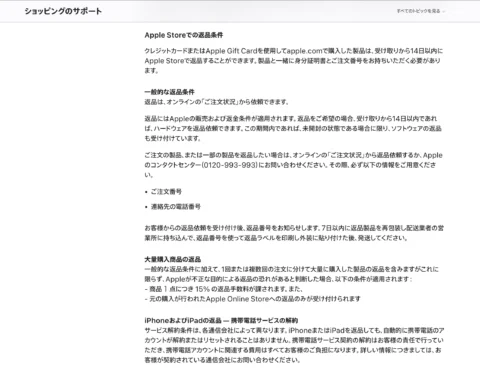Open the ショッピングのサポート header title

pyautogui.click(x=63, y=11)
